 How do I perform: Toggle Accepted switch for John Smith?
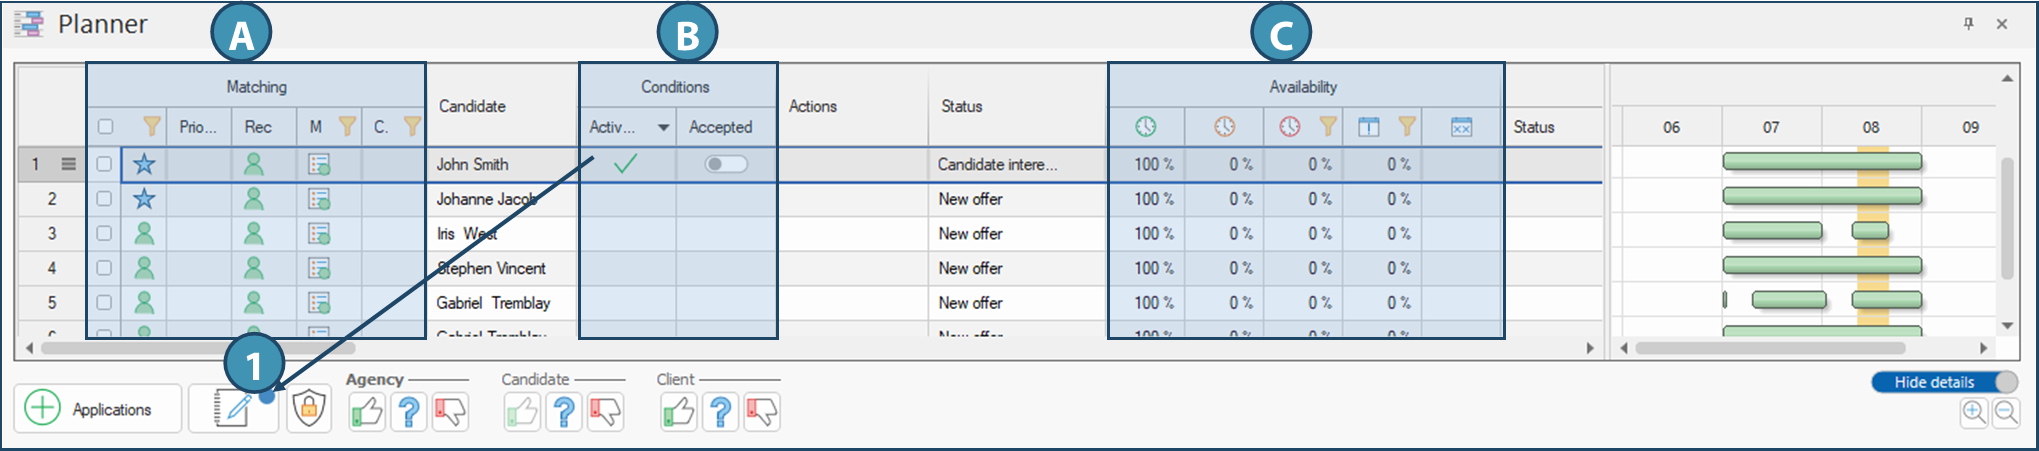point(726,164)
